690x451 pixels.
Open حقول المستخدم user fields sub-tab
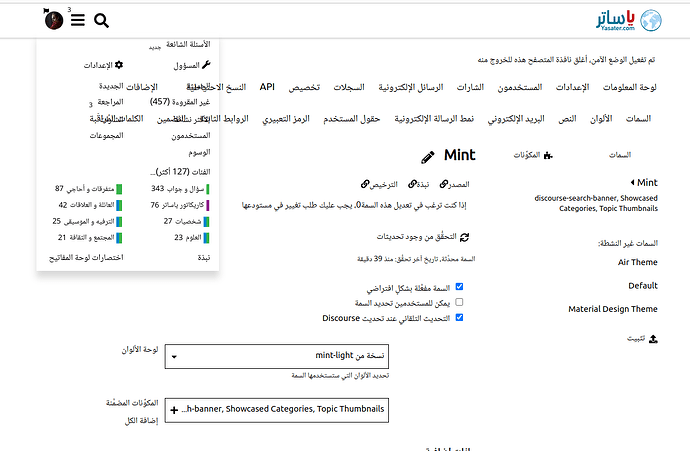351,119
